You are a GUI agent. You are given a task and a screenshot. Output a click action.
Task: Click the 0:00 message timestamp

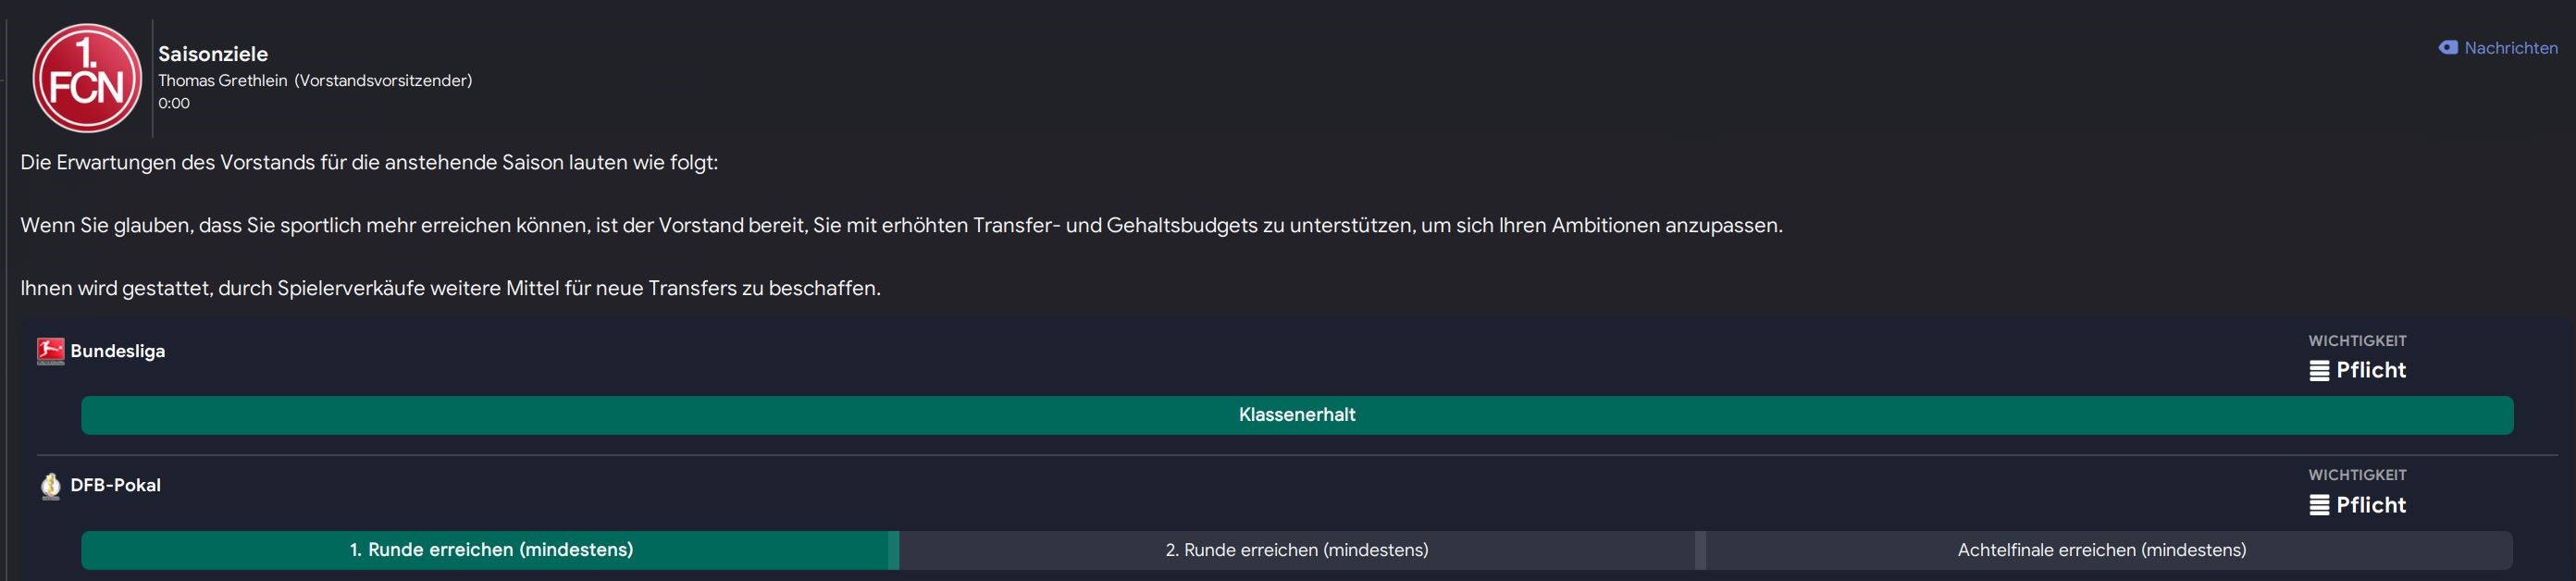[x=174, y=103]
